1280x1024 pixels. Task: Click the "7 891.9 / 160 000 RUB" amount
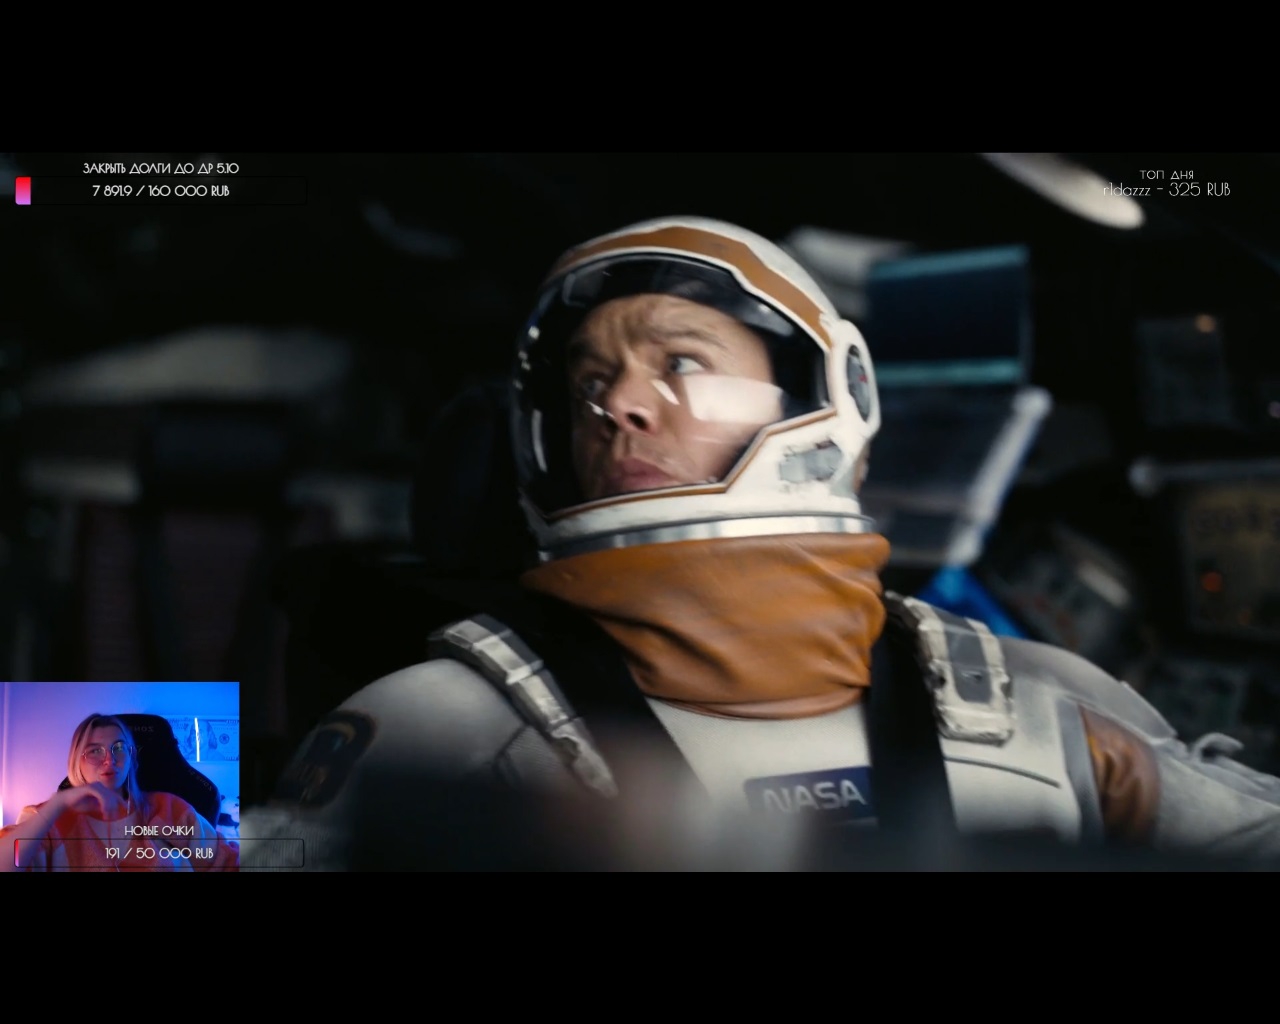point(161,191)
